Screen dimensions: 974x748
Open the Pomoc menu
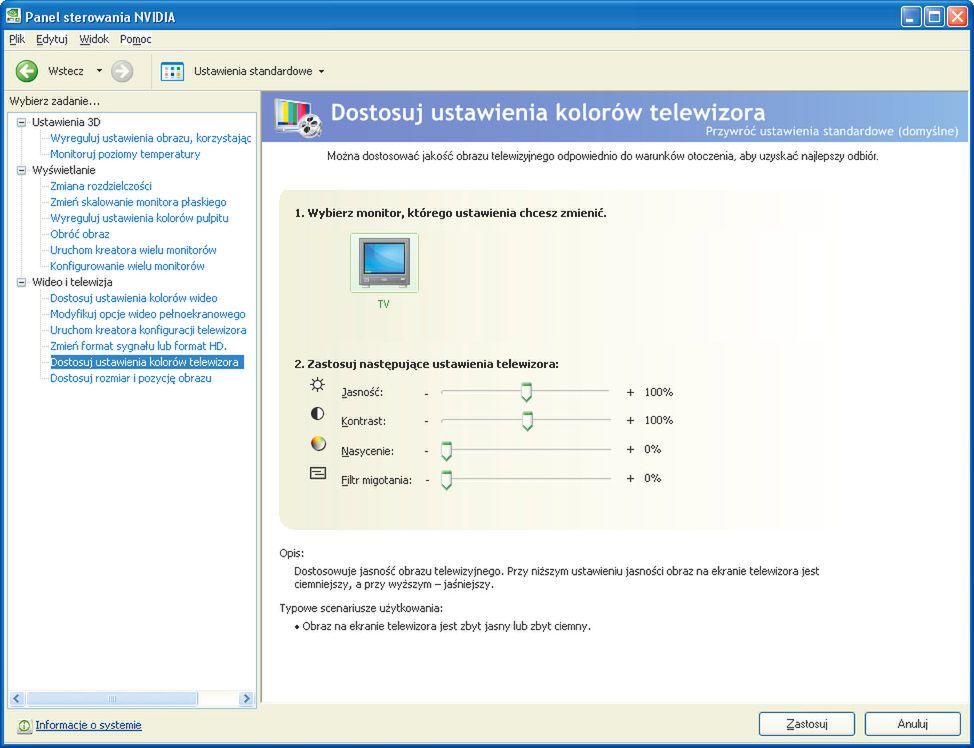pos(135,39)
